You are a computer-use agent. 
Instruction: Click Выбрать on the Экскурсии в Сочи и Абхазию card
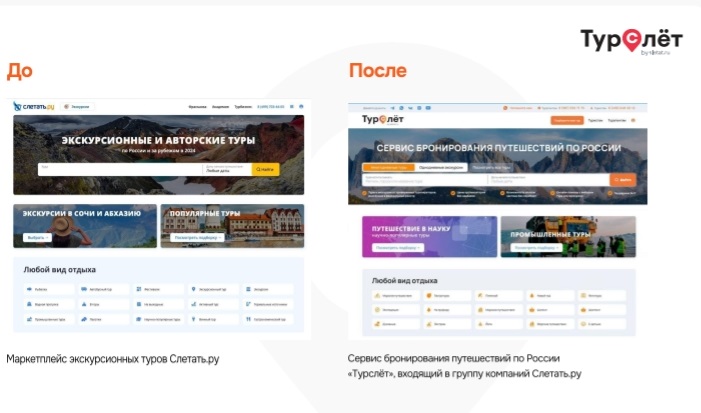point(37,238)
